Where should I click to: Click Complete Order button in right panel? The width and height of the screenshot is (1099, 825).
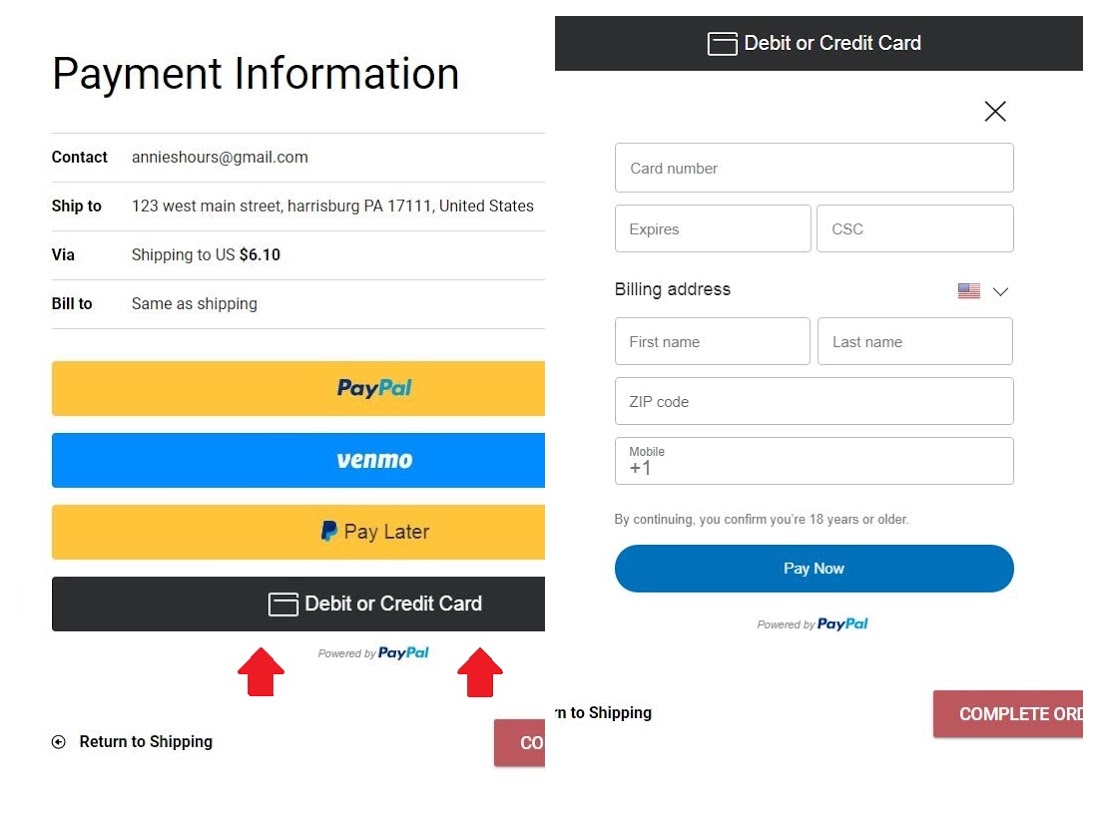(x=1008, y=714)
